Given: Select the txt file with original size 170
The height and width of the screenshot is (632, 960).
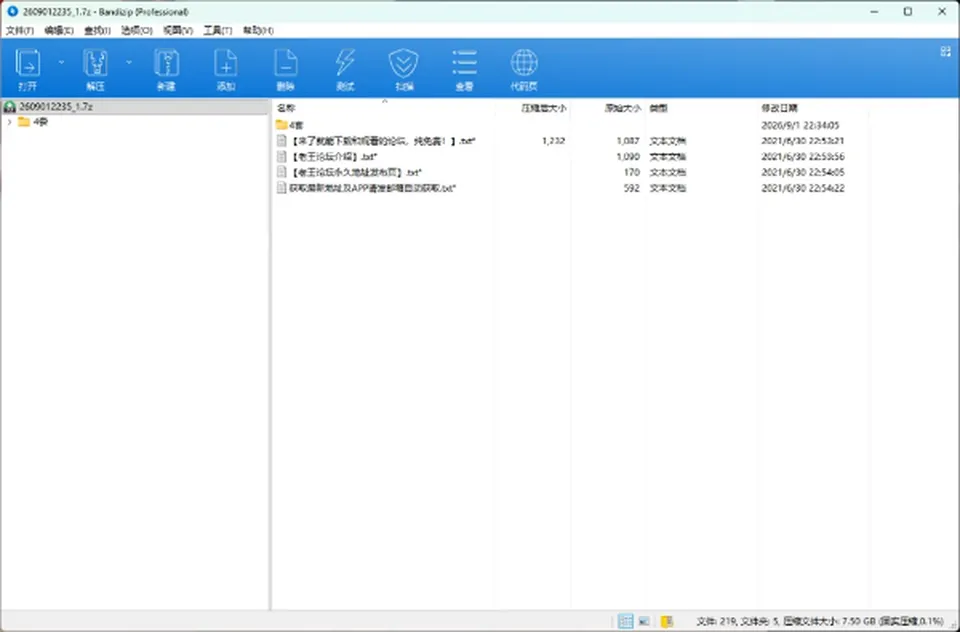Looking at the screenshot, I should coord(571,173).
